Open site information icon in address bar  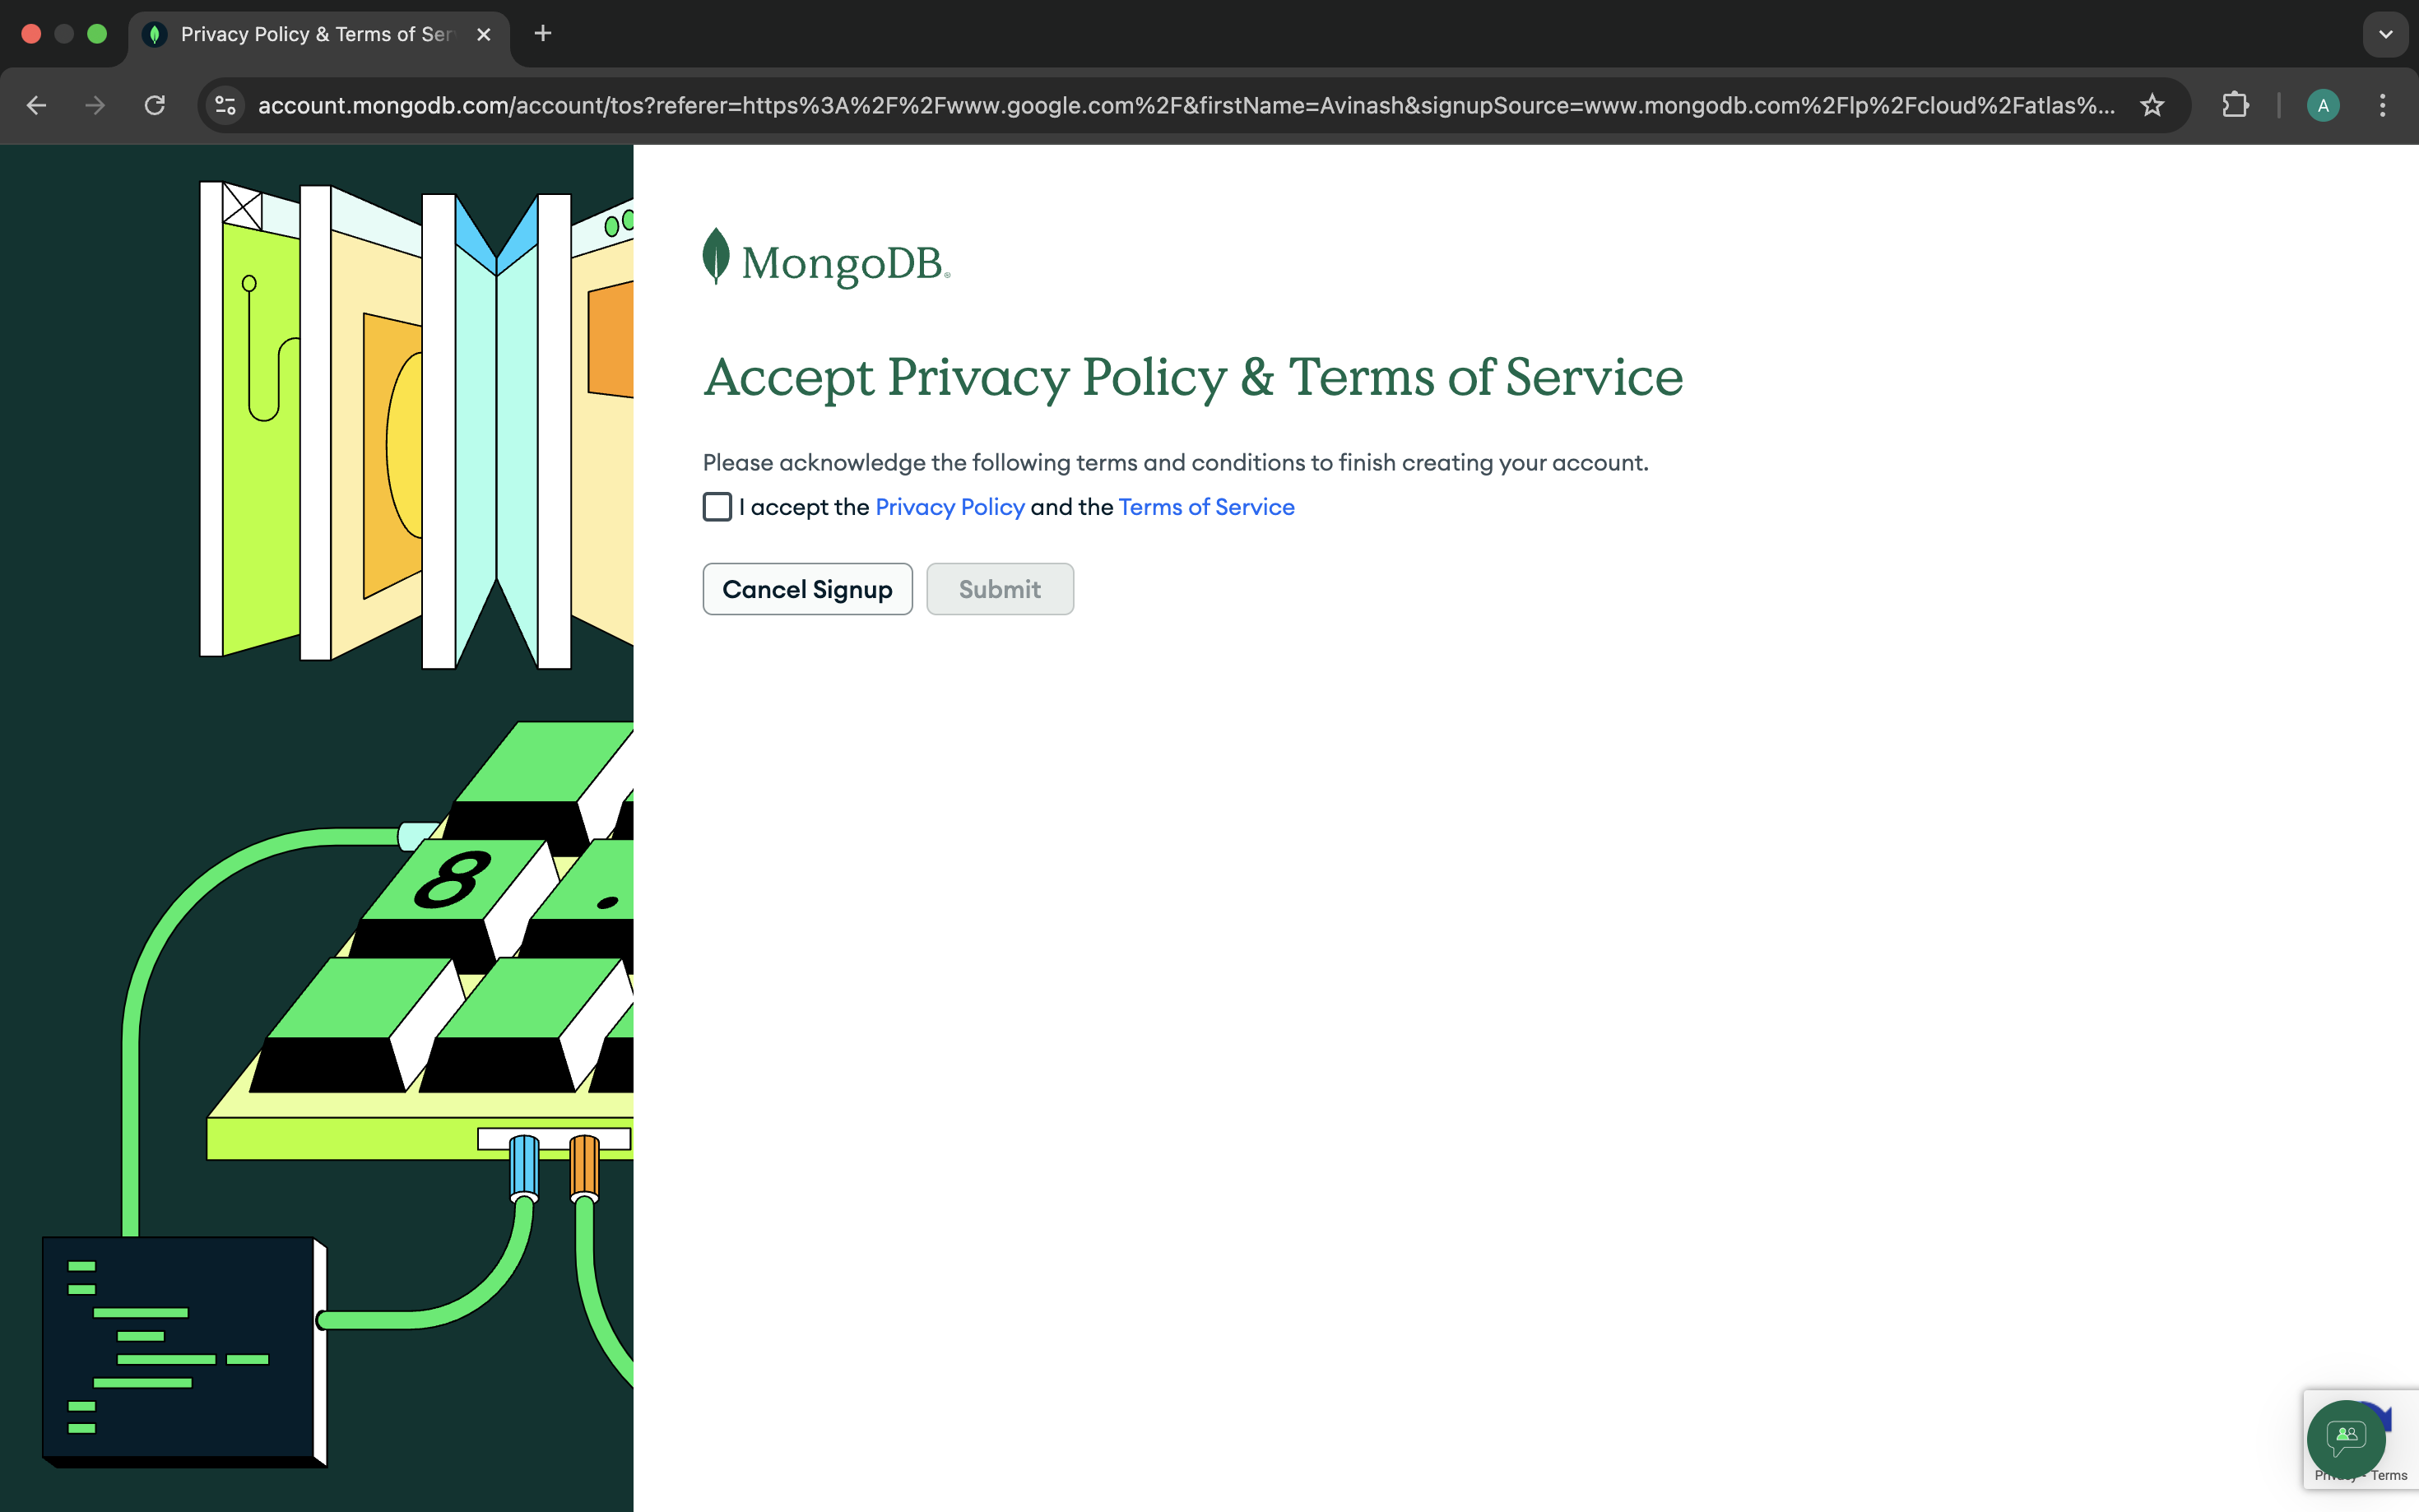click(226, 105)
